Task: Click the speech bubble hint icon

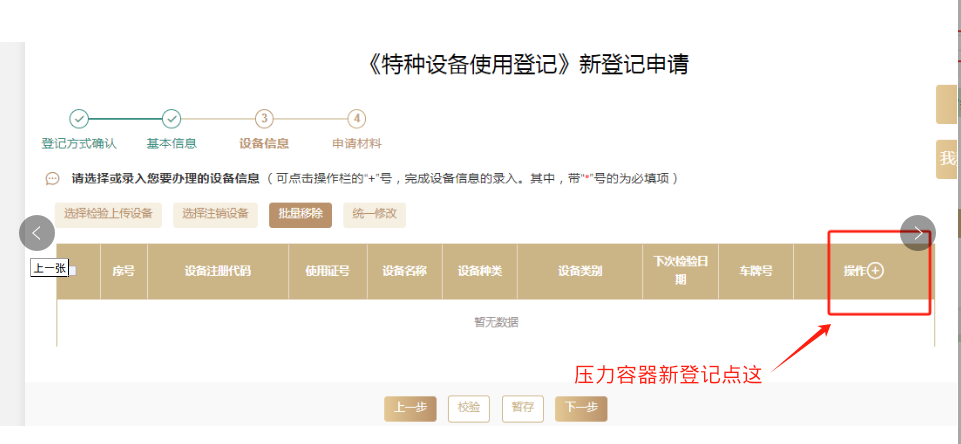Action: (x=53, y=179)
